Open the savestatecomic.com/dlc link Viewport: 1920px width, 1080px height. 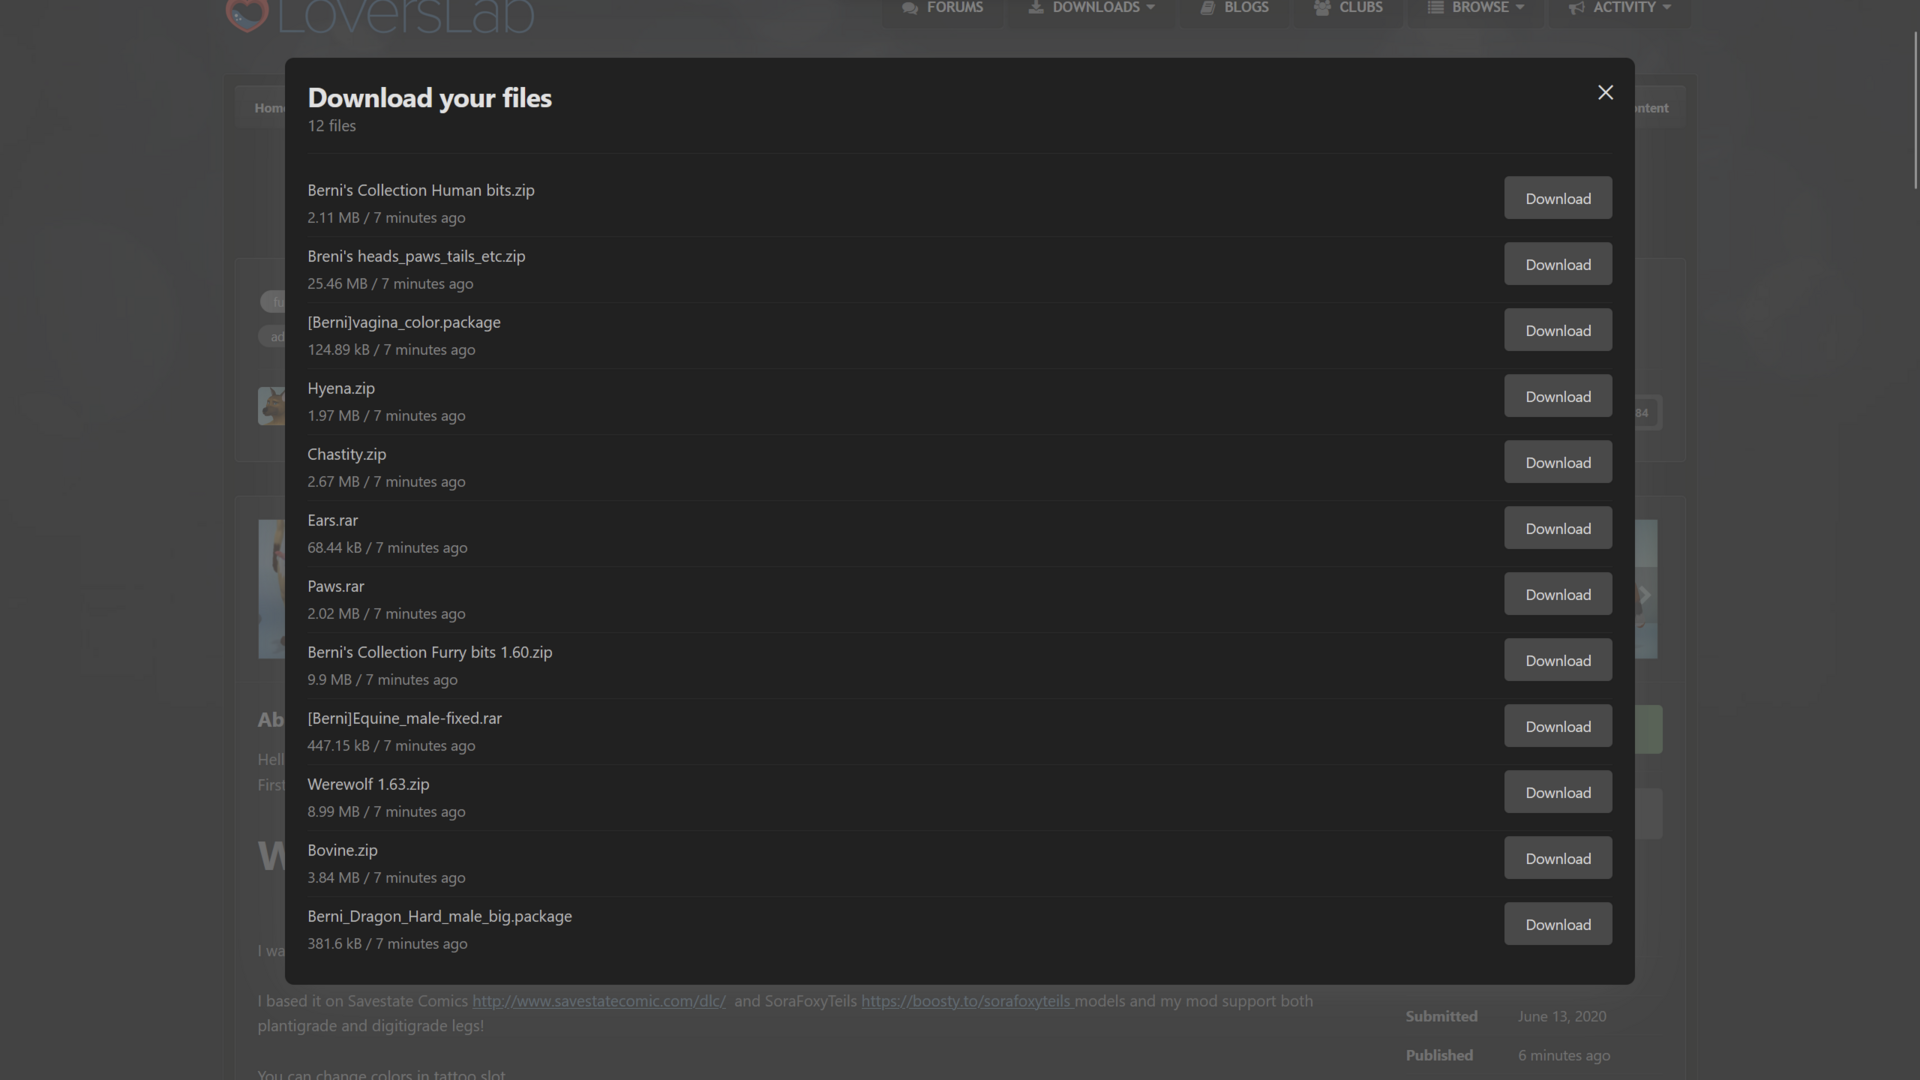coord(599,1001)
